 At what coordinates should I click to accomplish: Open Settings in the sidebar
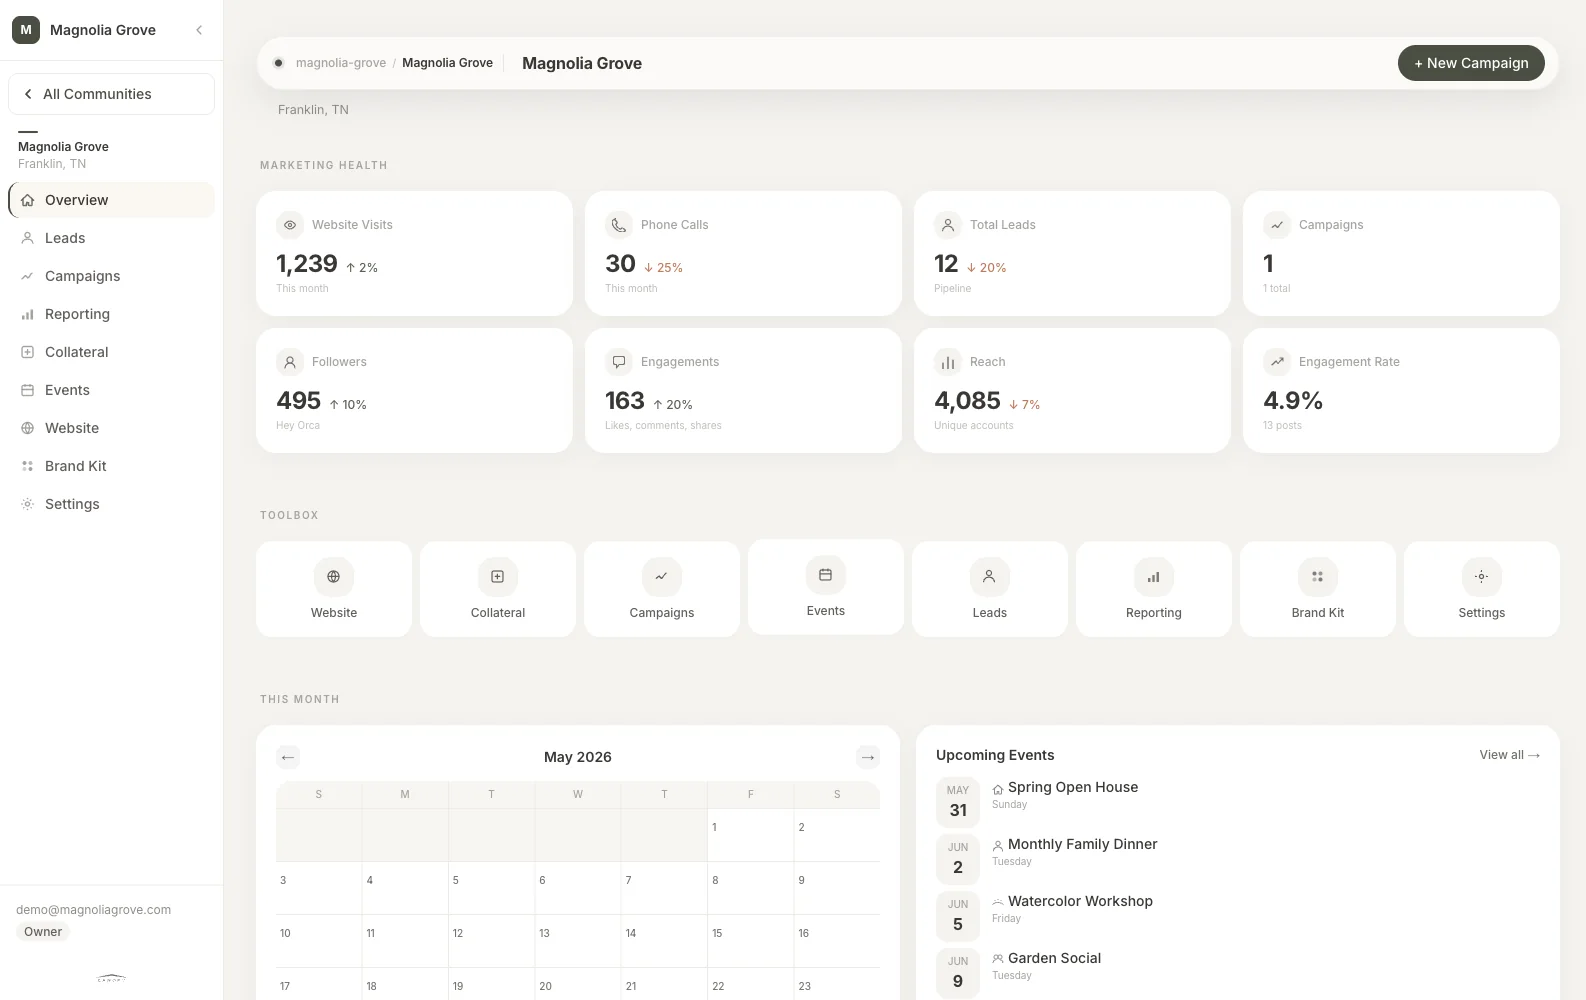(111, 504)
